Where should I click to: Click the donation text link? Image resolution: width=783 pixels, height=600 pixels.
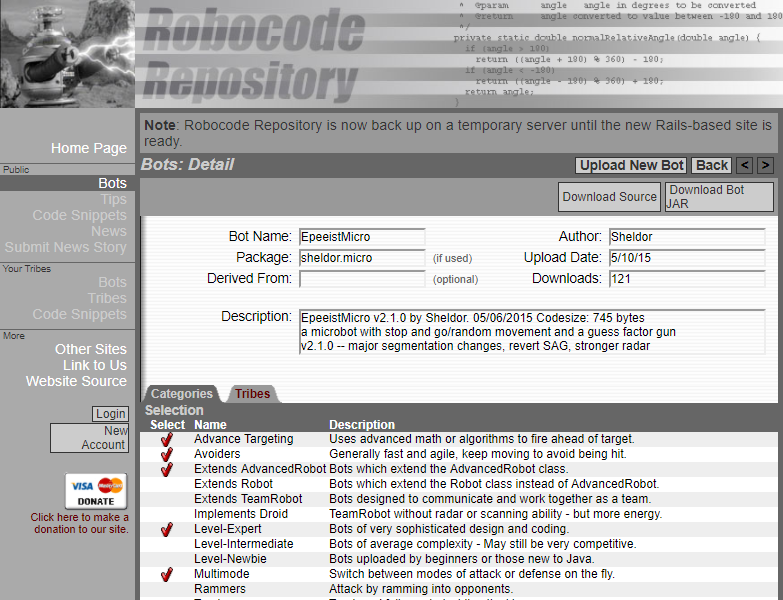pos(80,523)
